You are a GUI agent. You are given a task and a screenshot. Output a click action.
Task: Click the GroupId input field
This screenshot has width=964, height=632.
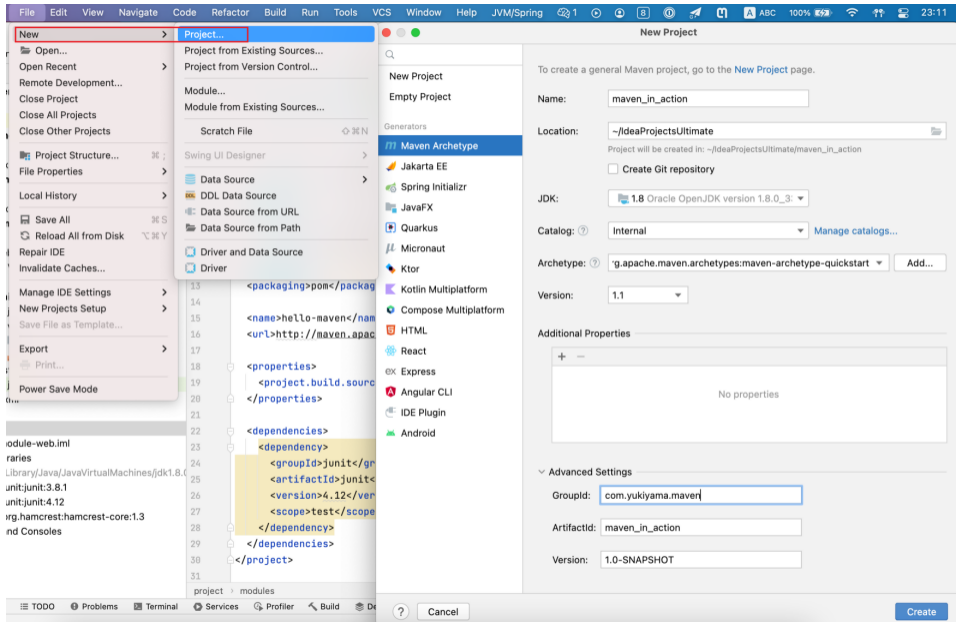click(701, 495)
